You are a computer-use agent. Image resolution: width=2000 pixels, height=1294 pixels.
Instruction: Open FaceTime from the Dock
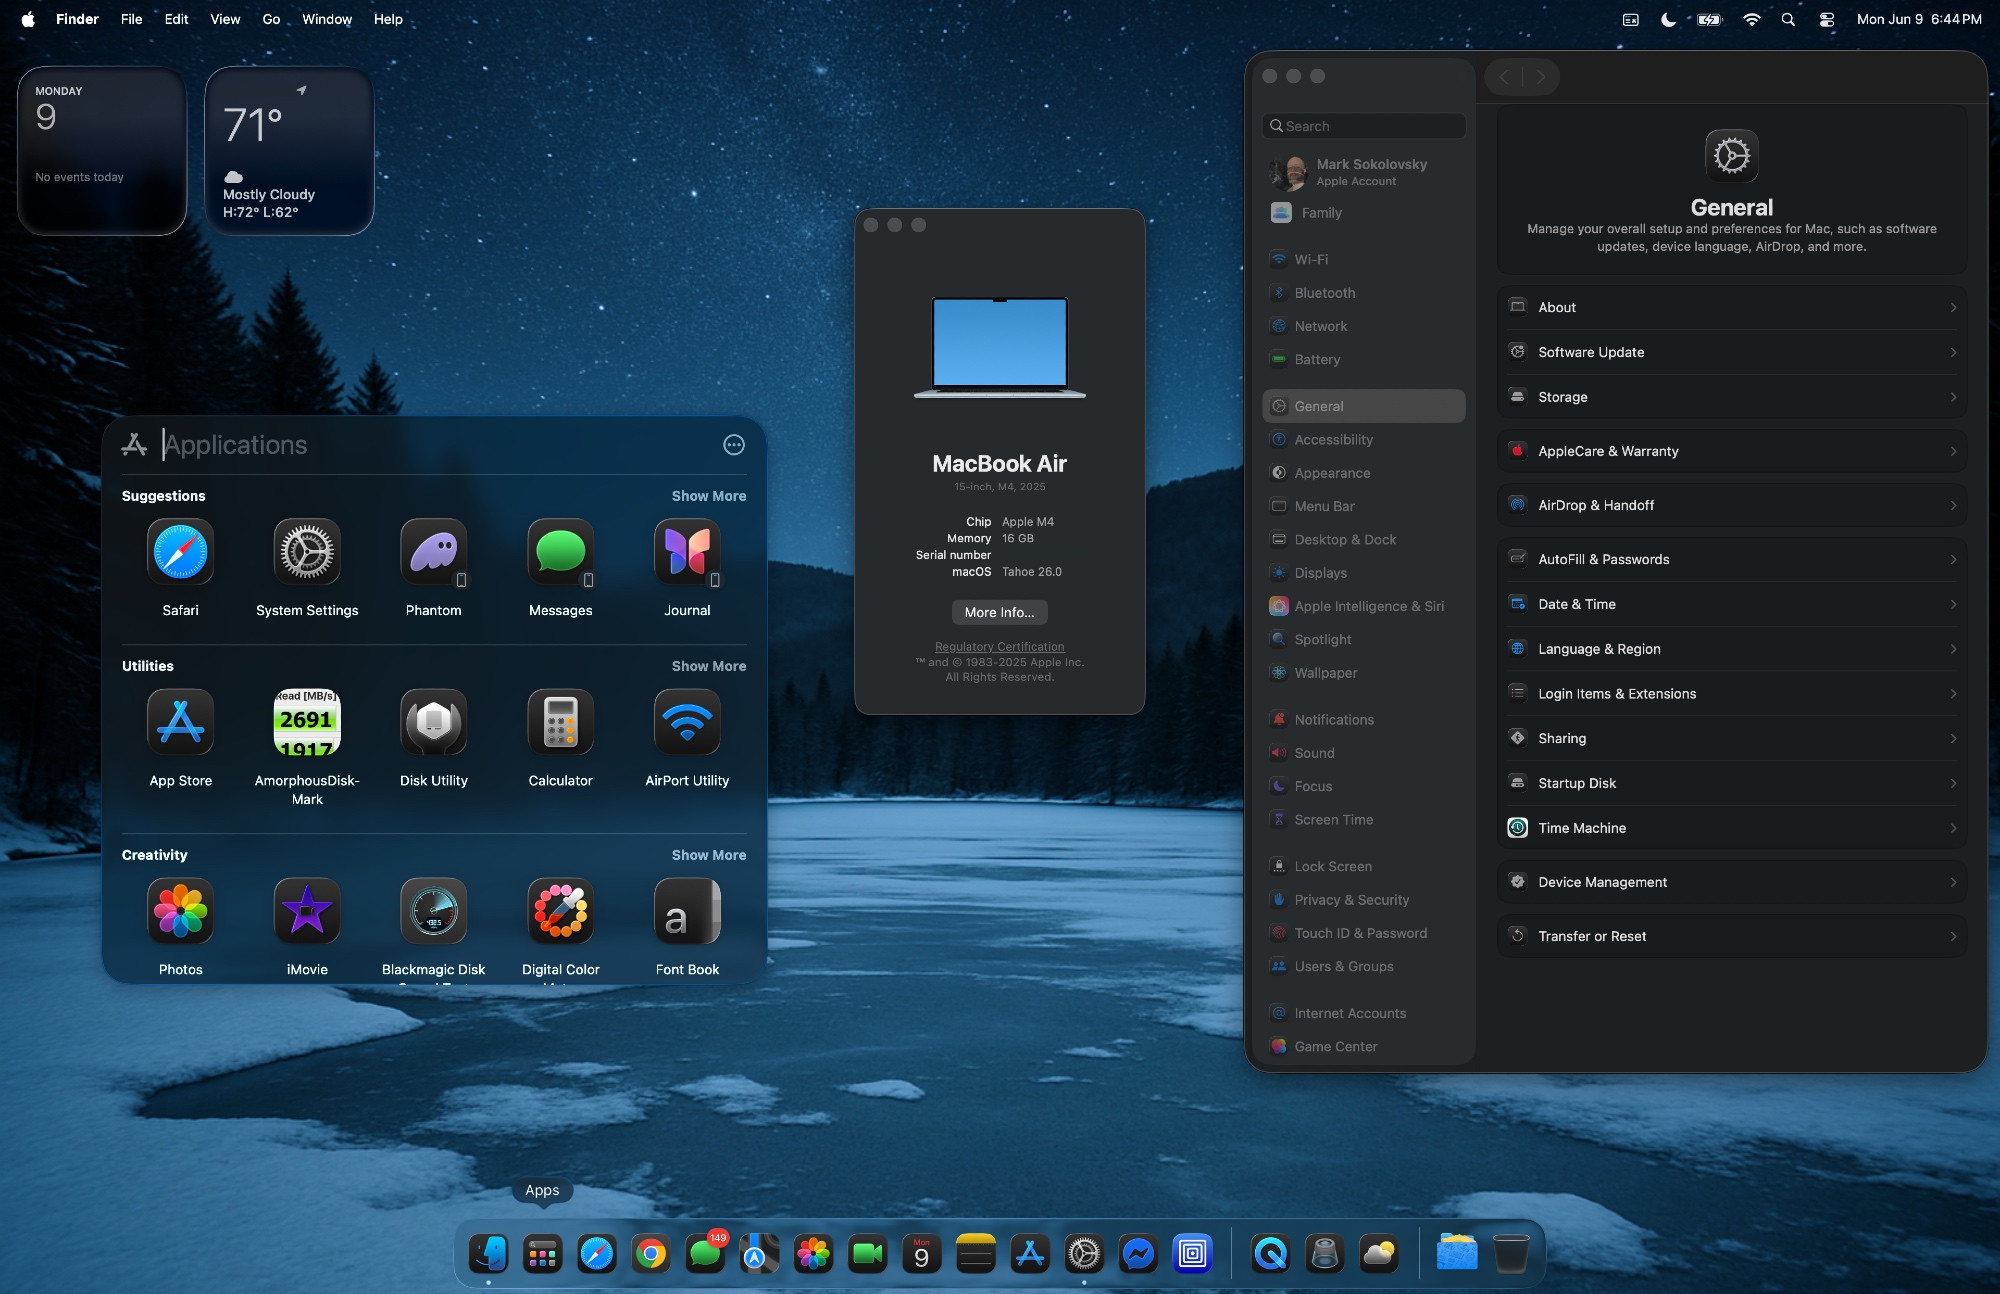868,1253
